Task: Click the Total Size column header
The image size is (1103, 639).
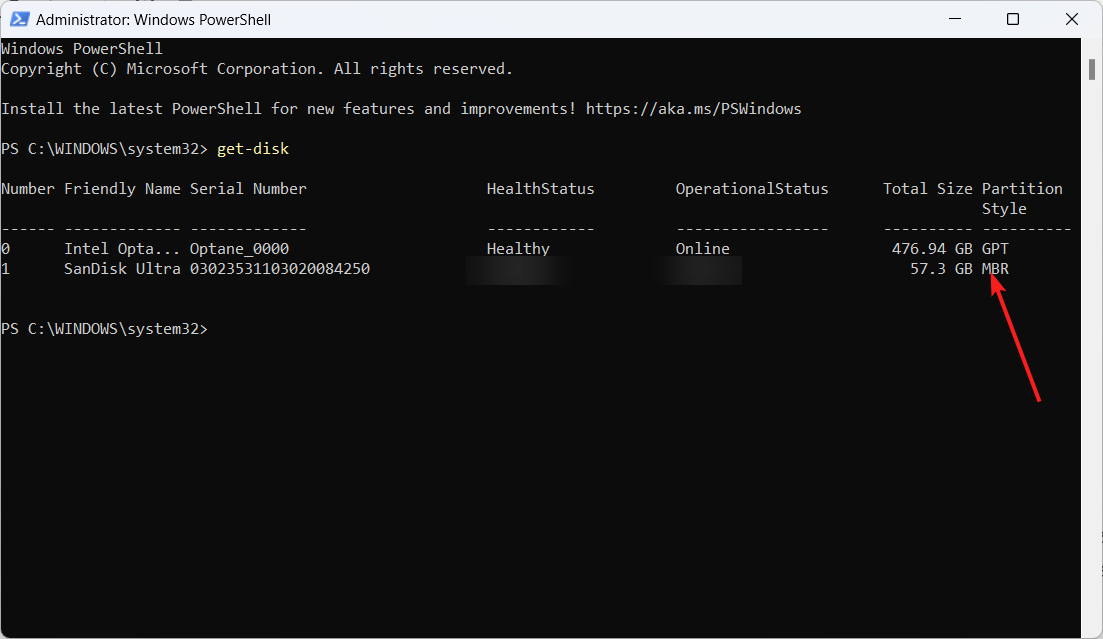Action: [927, 188]
